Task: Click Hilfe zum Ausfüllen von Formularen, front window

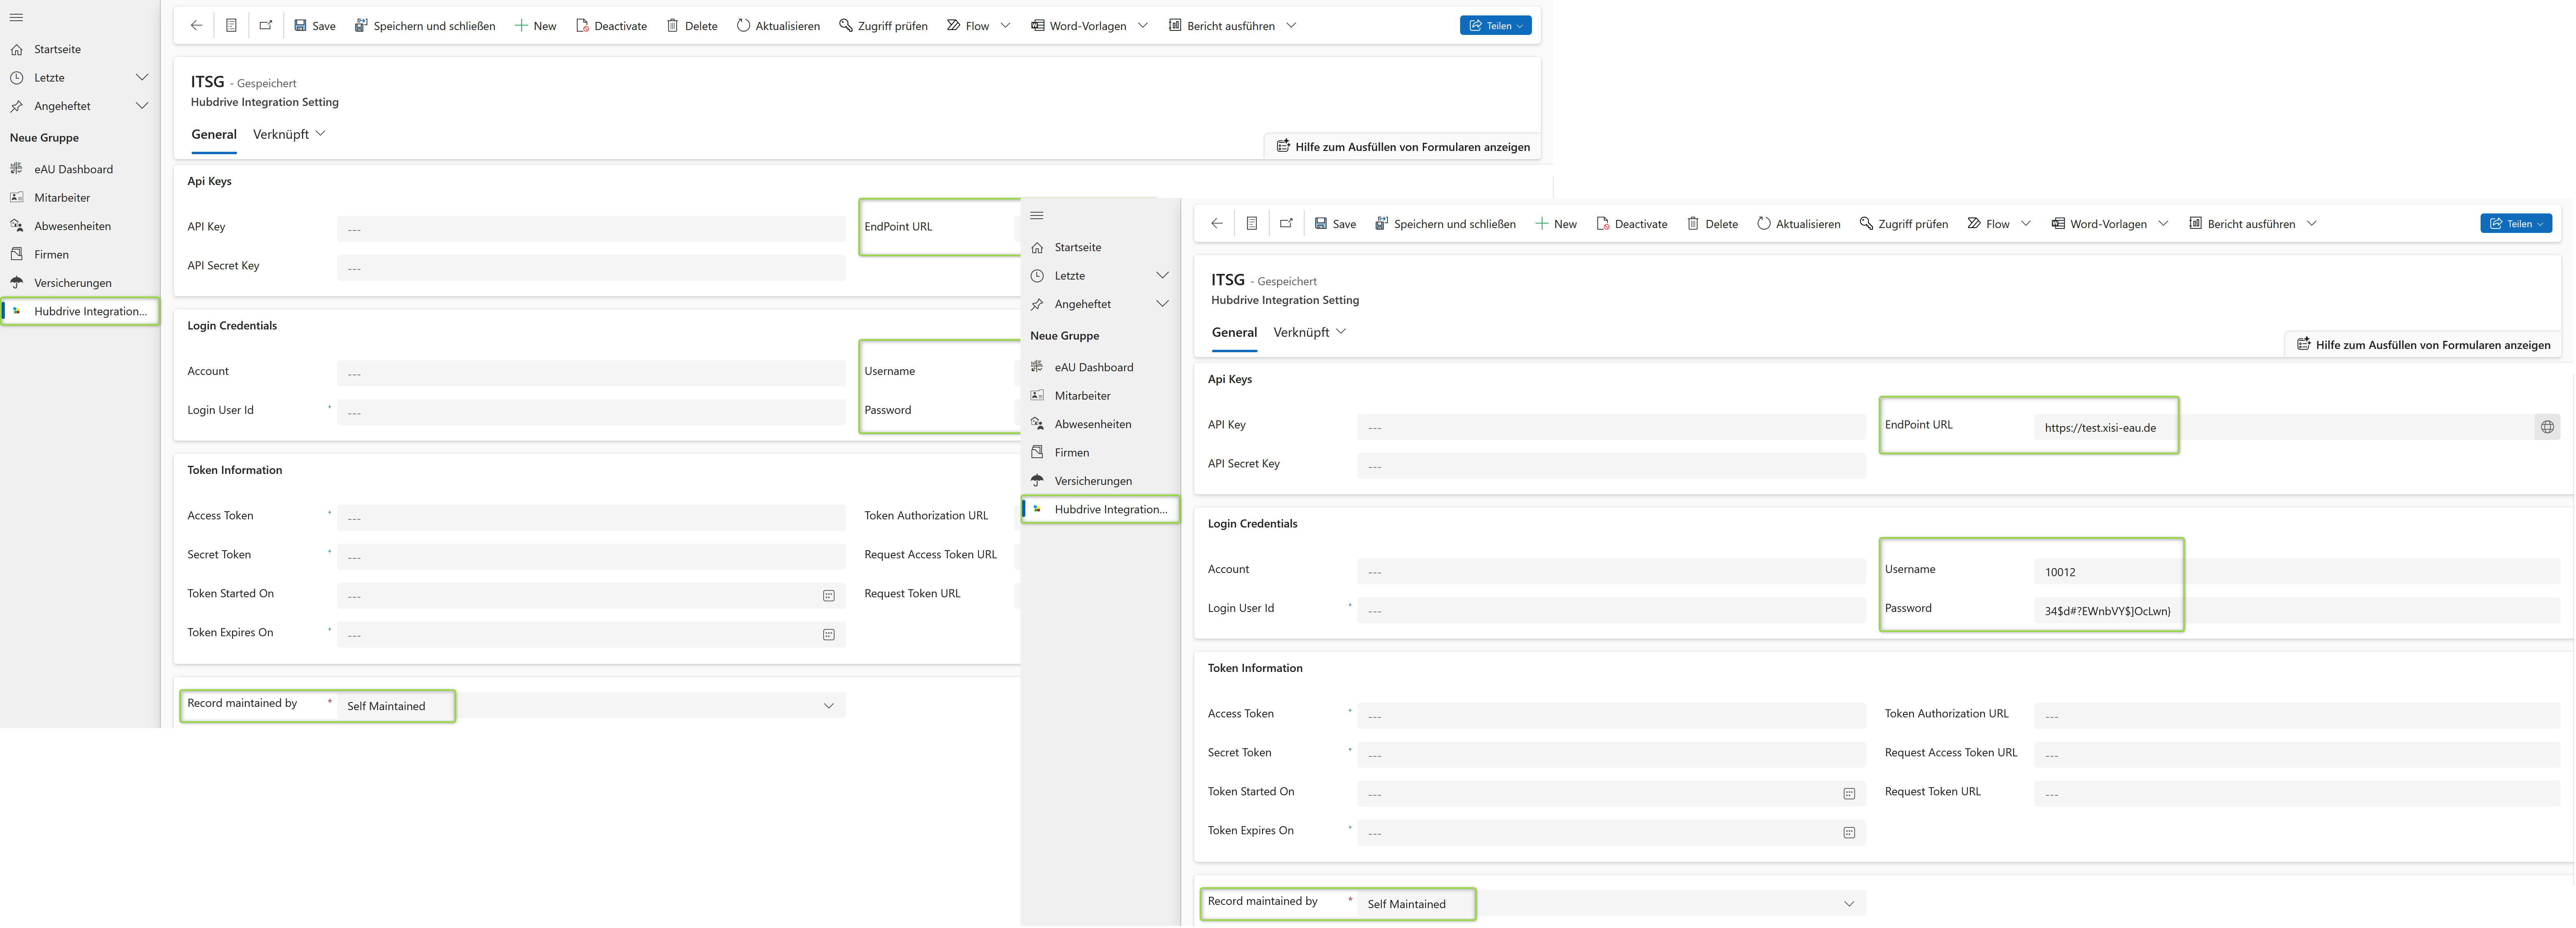Action: point(2423,345)
